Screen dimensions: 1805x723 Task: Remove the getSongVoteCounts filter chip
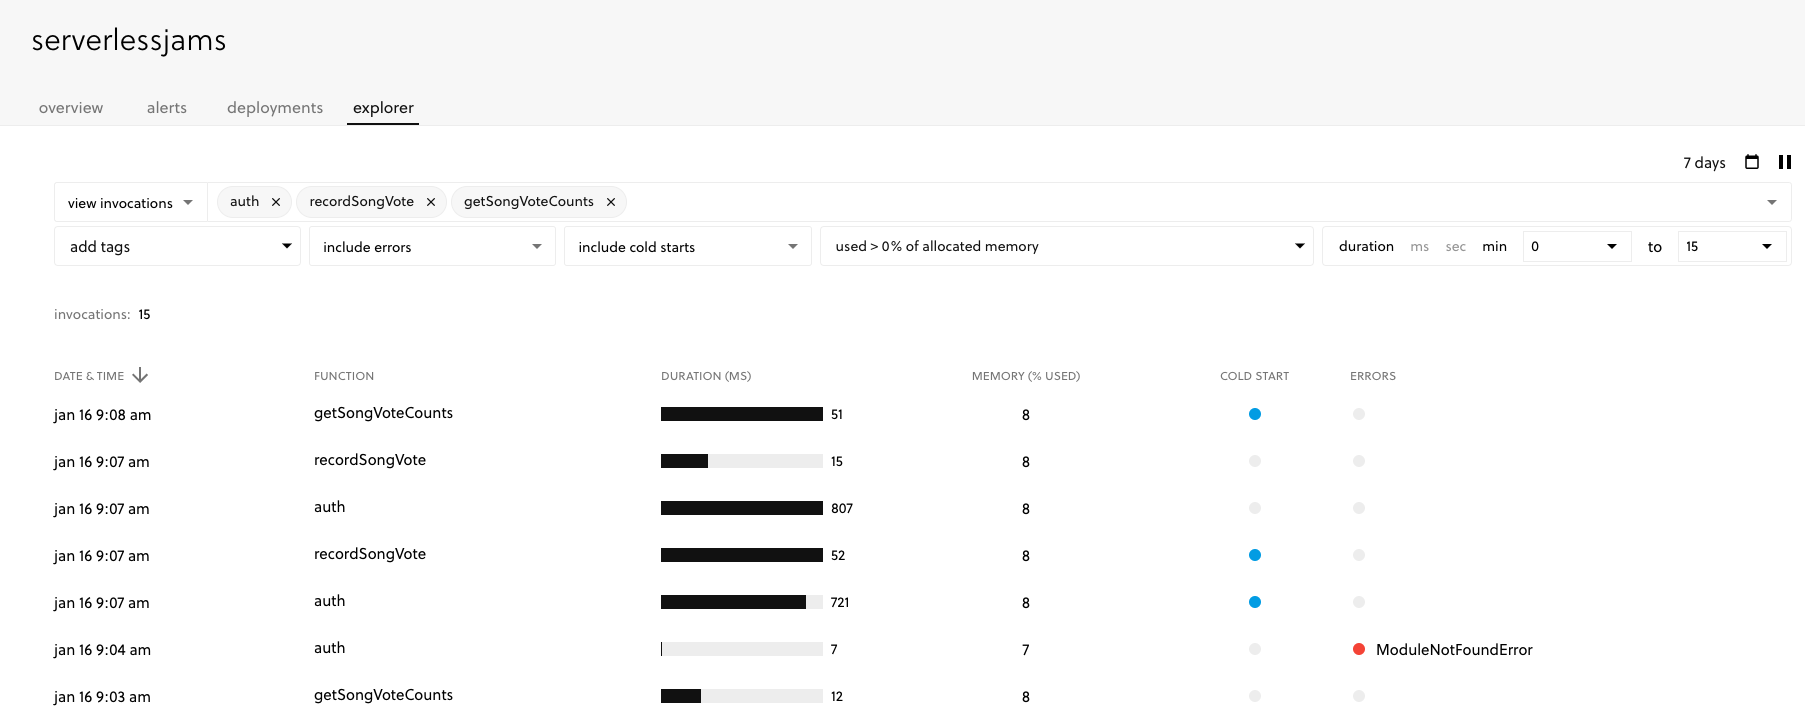(611, 202)
